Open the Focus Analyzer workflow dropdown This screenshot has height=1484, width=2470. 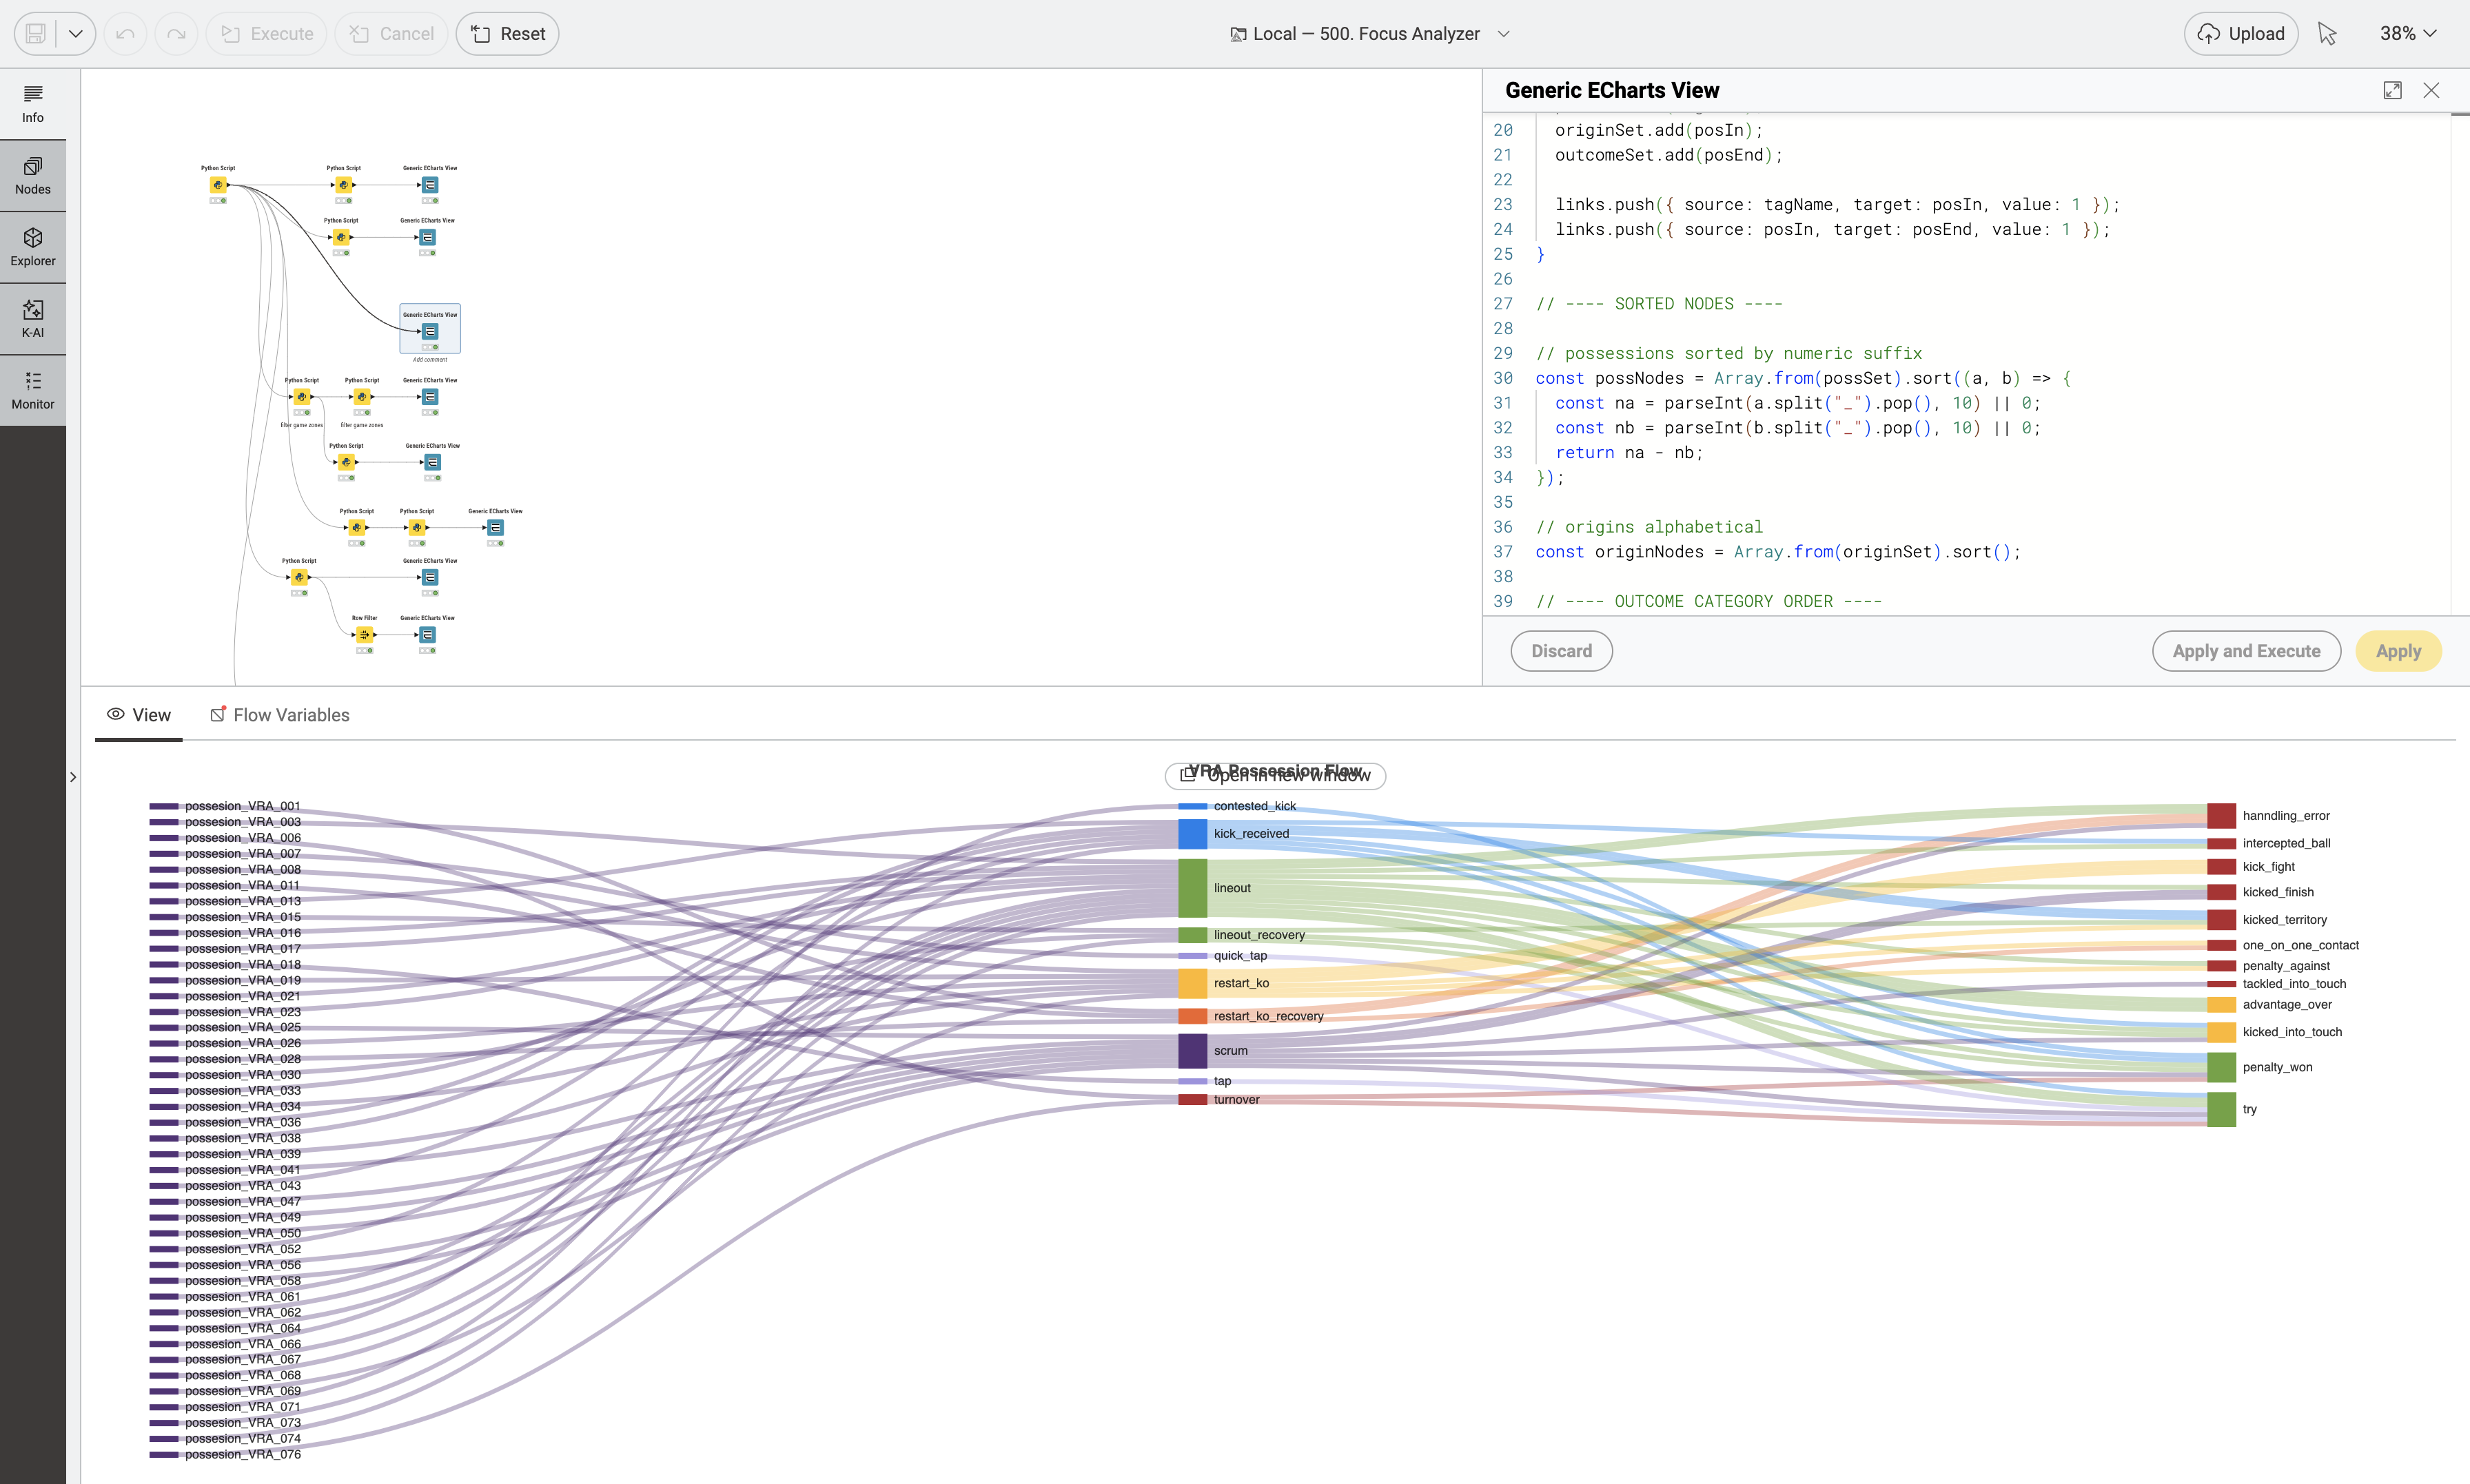(x=1504, y=33)
